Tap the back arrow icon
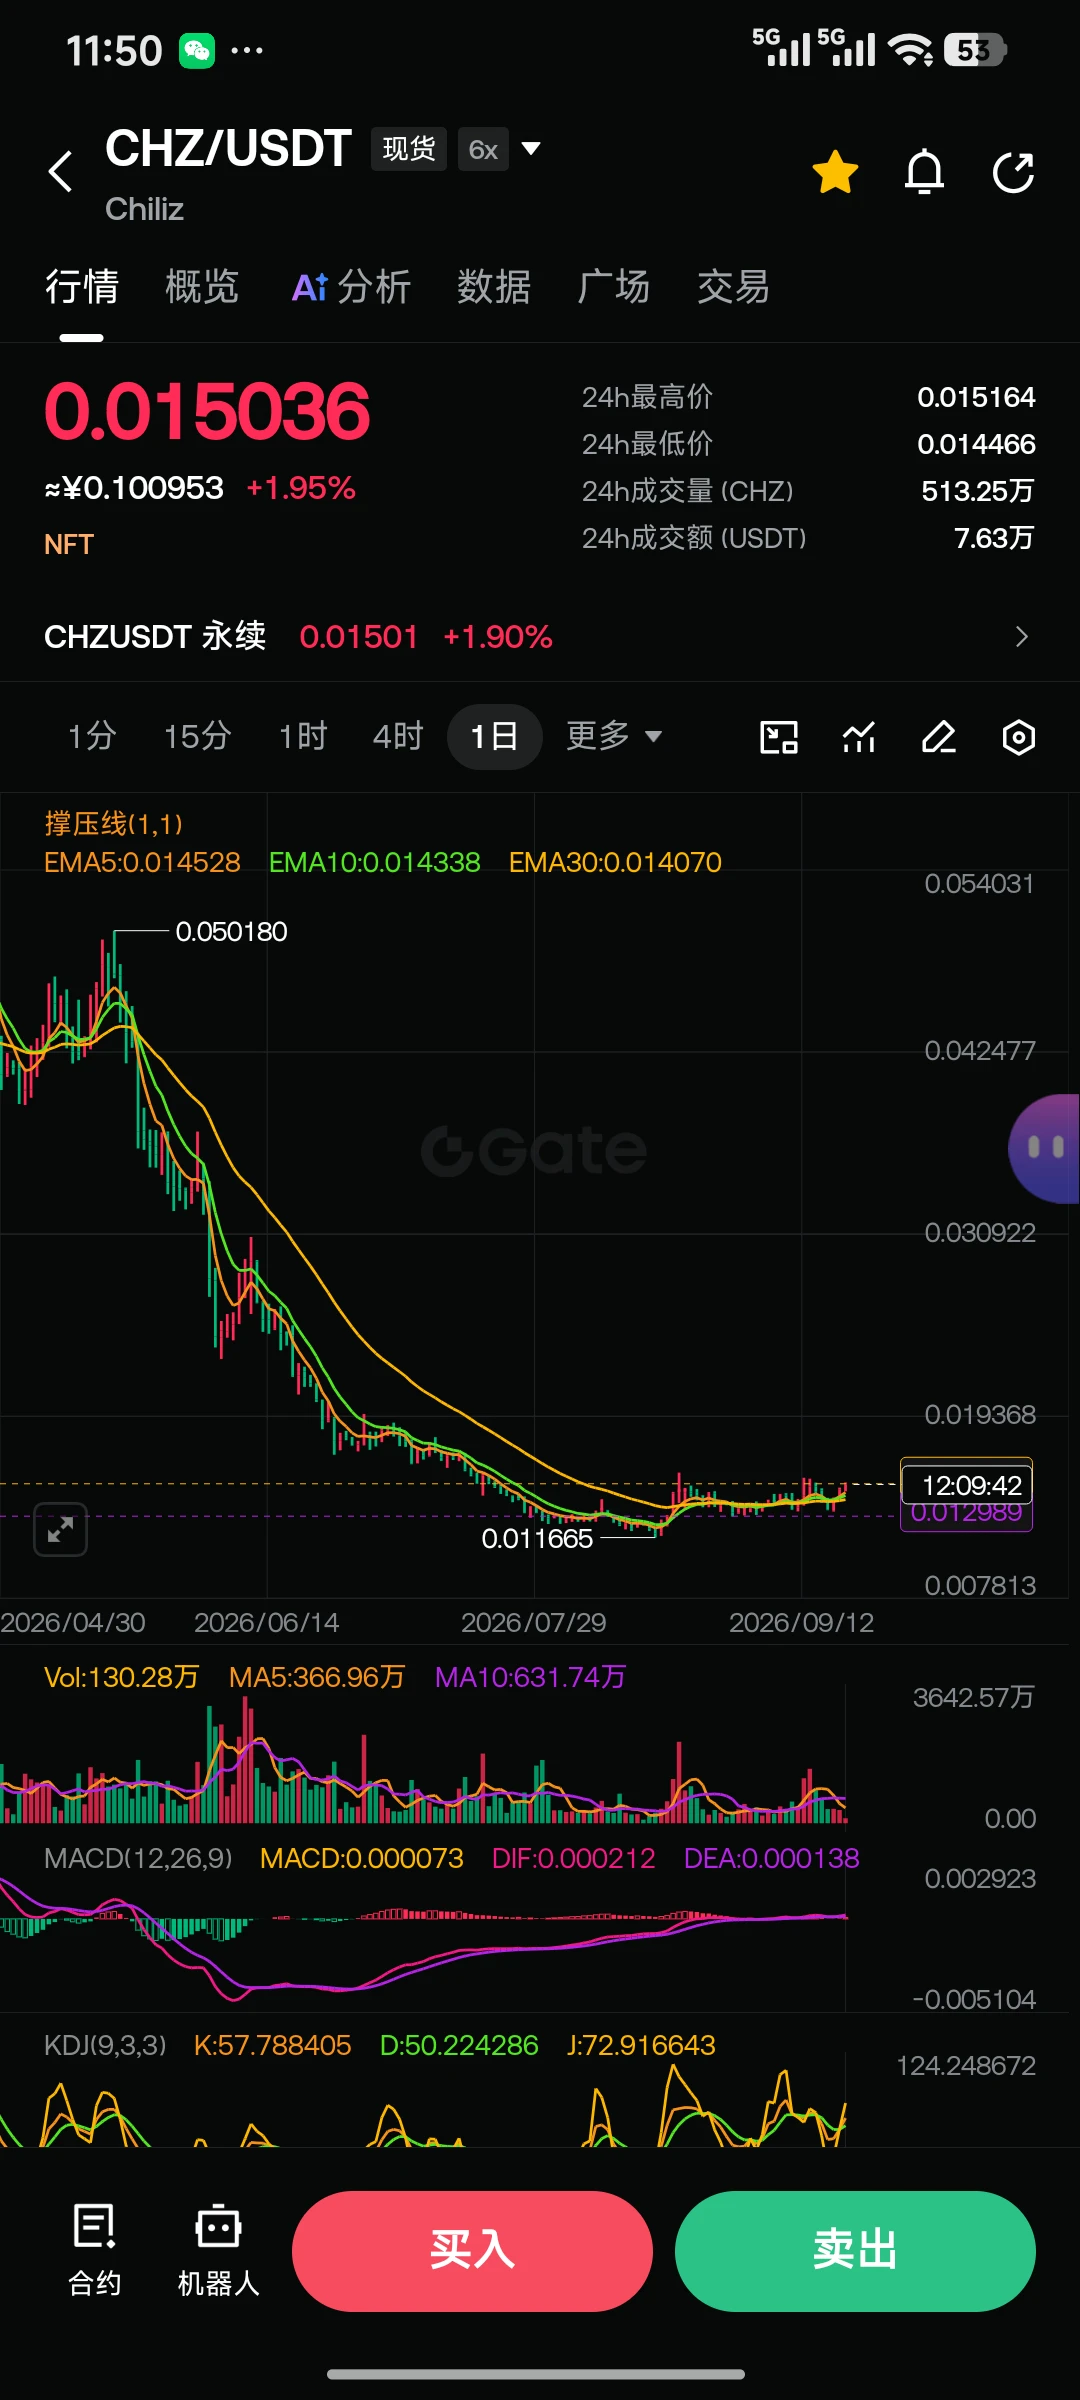 pos(61,171)
